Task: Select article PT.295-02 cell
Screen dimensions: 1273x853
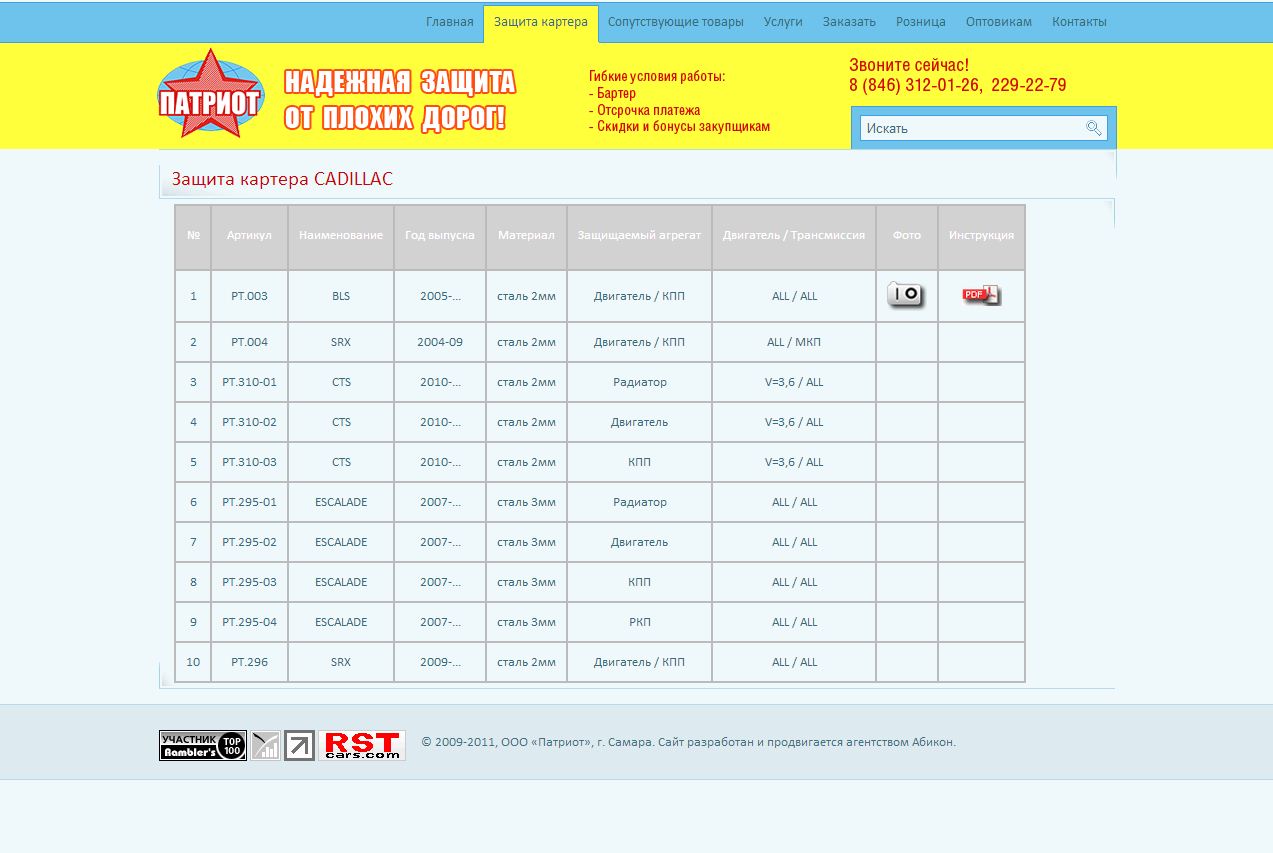Action: [249, 542]
